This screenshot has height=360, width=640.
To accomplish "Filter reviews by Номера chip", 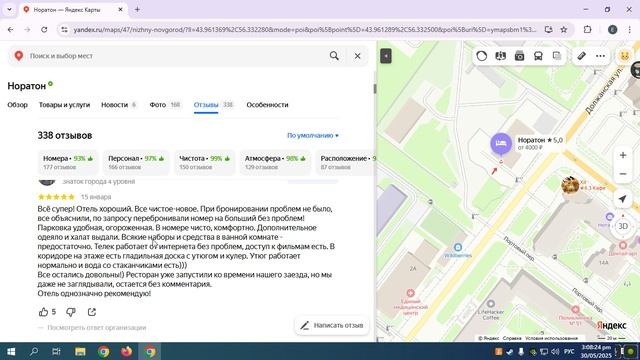I will (68, 162).
